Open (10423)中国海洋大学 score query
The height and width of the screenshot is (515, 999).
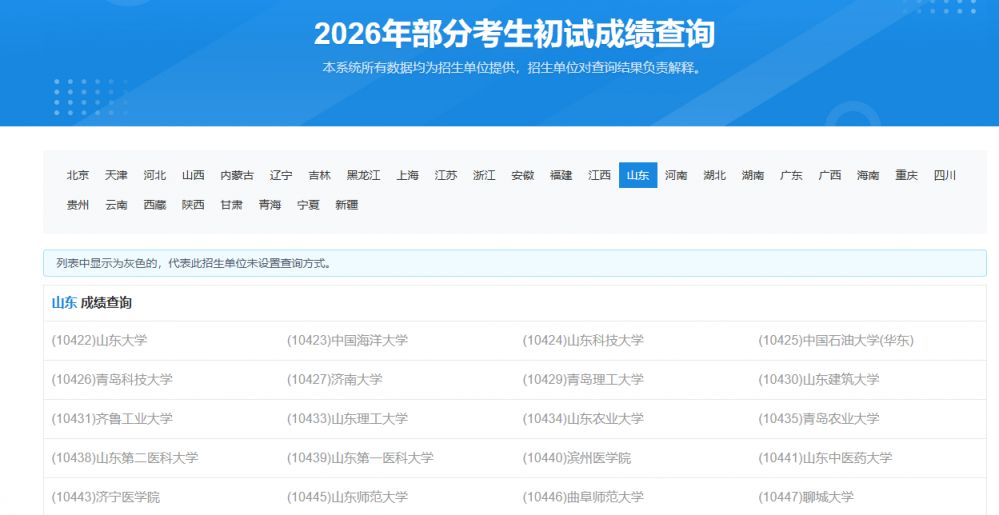347,341
